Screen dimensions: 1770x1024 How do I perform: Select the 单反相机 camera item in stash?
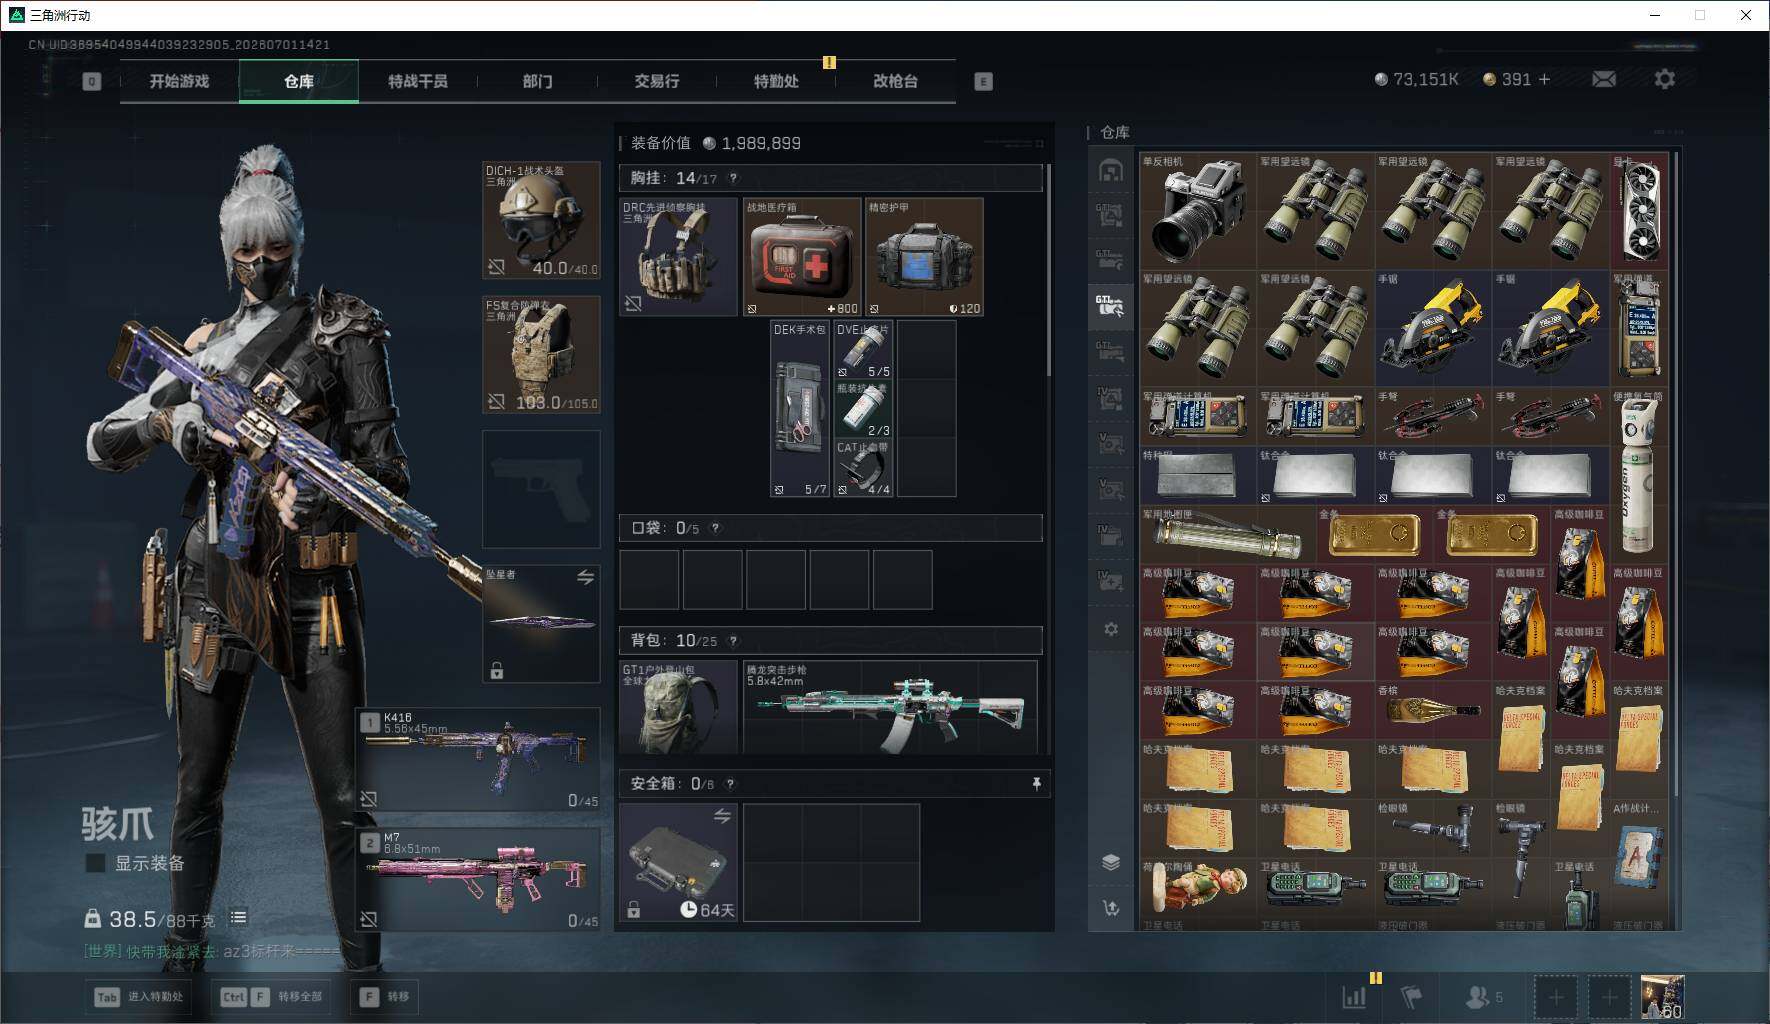pos(1197,211)
